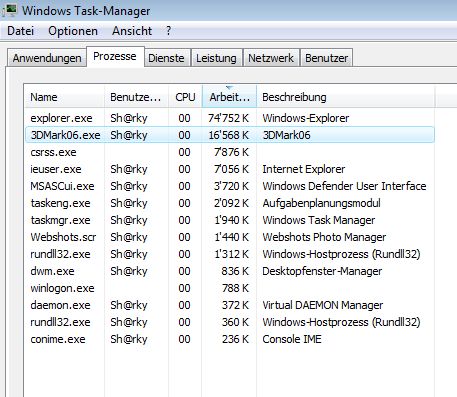Select the dwm.exe process
This screenshot has width=457, height=397.
pos(230,271)
